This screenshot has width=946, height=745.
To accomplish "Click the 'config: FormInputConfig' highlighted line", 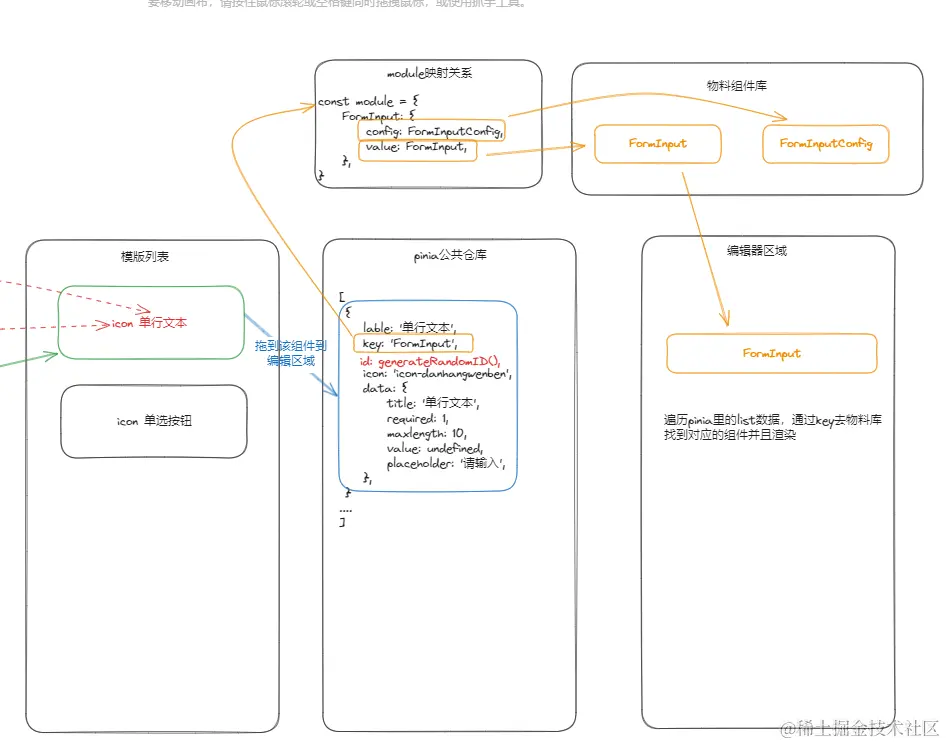I will click(x=431, y=131).
